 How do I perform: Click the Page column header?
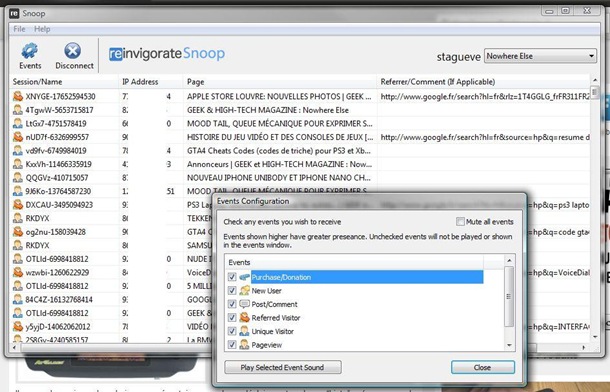(280, 82)
